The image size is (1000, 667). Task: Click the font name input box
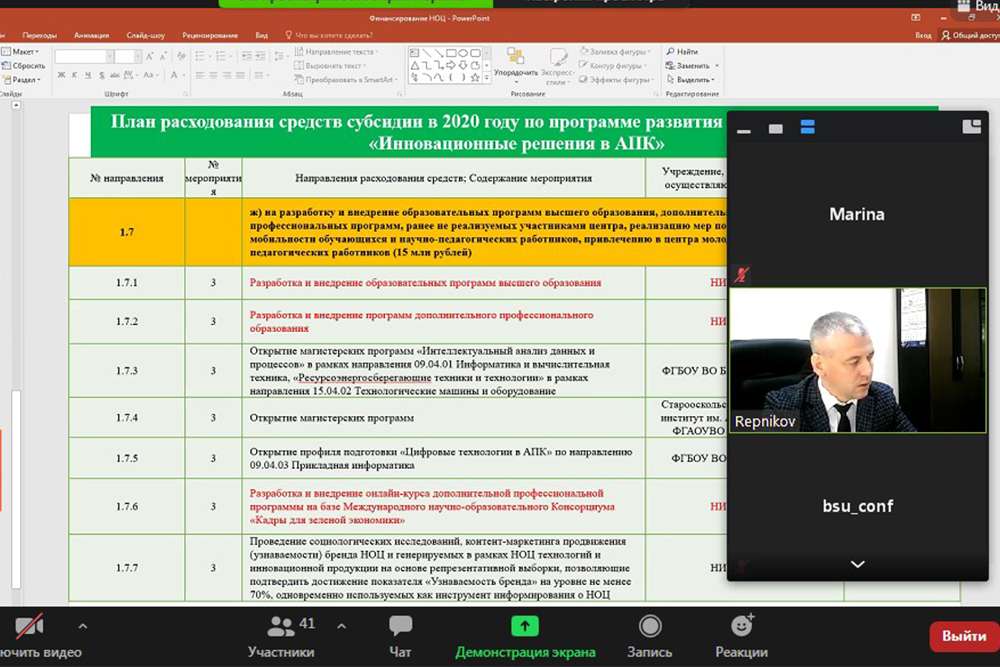click(x=81, y=57)
